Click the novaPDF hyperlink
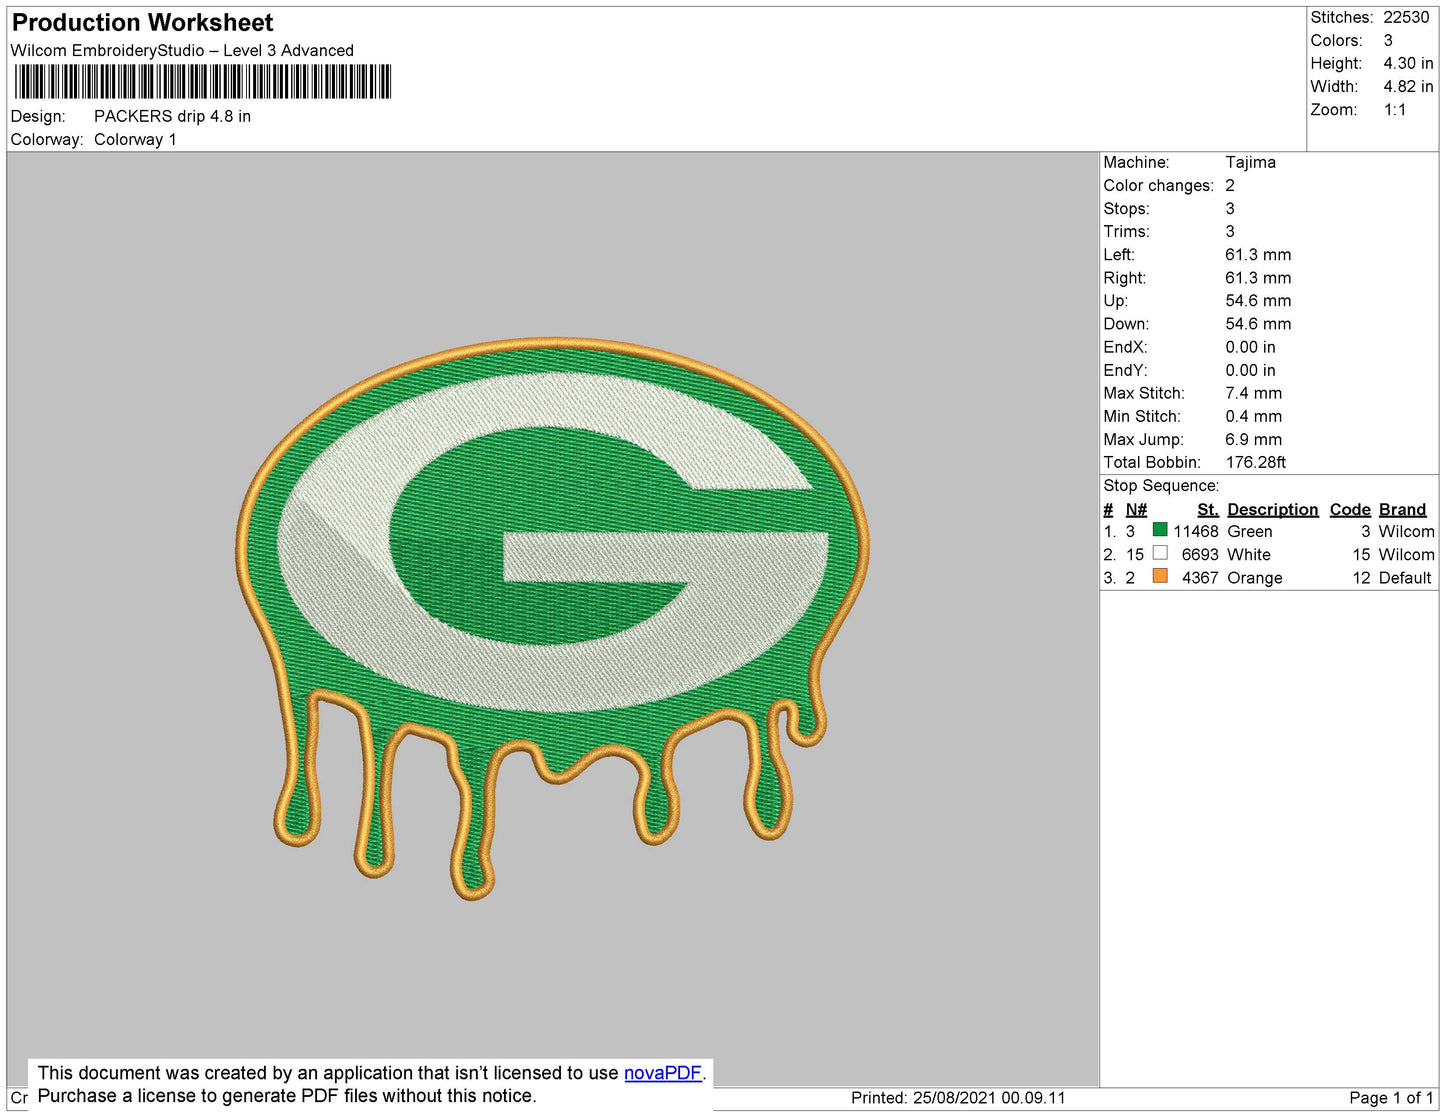The width and height of the screenshot is (1445, 1117). coord(663,1073)
